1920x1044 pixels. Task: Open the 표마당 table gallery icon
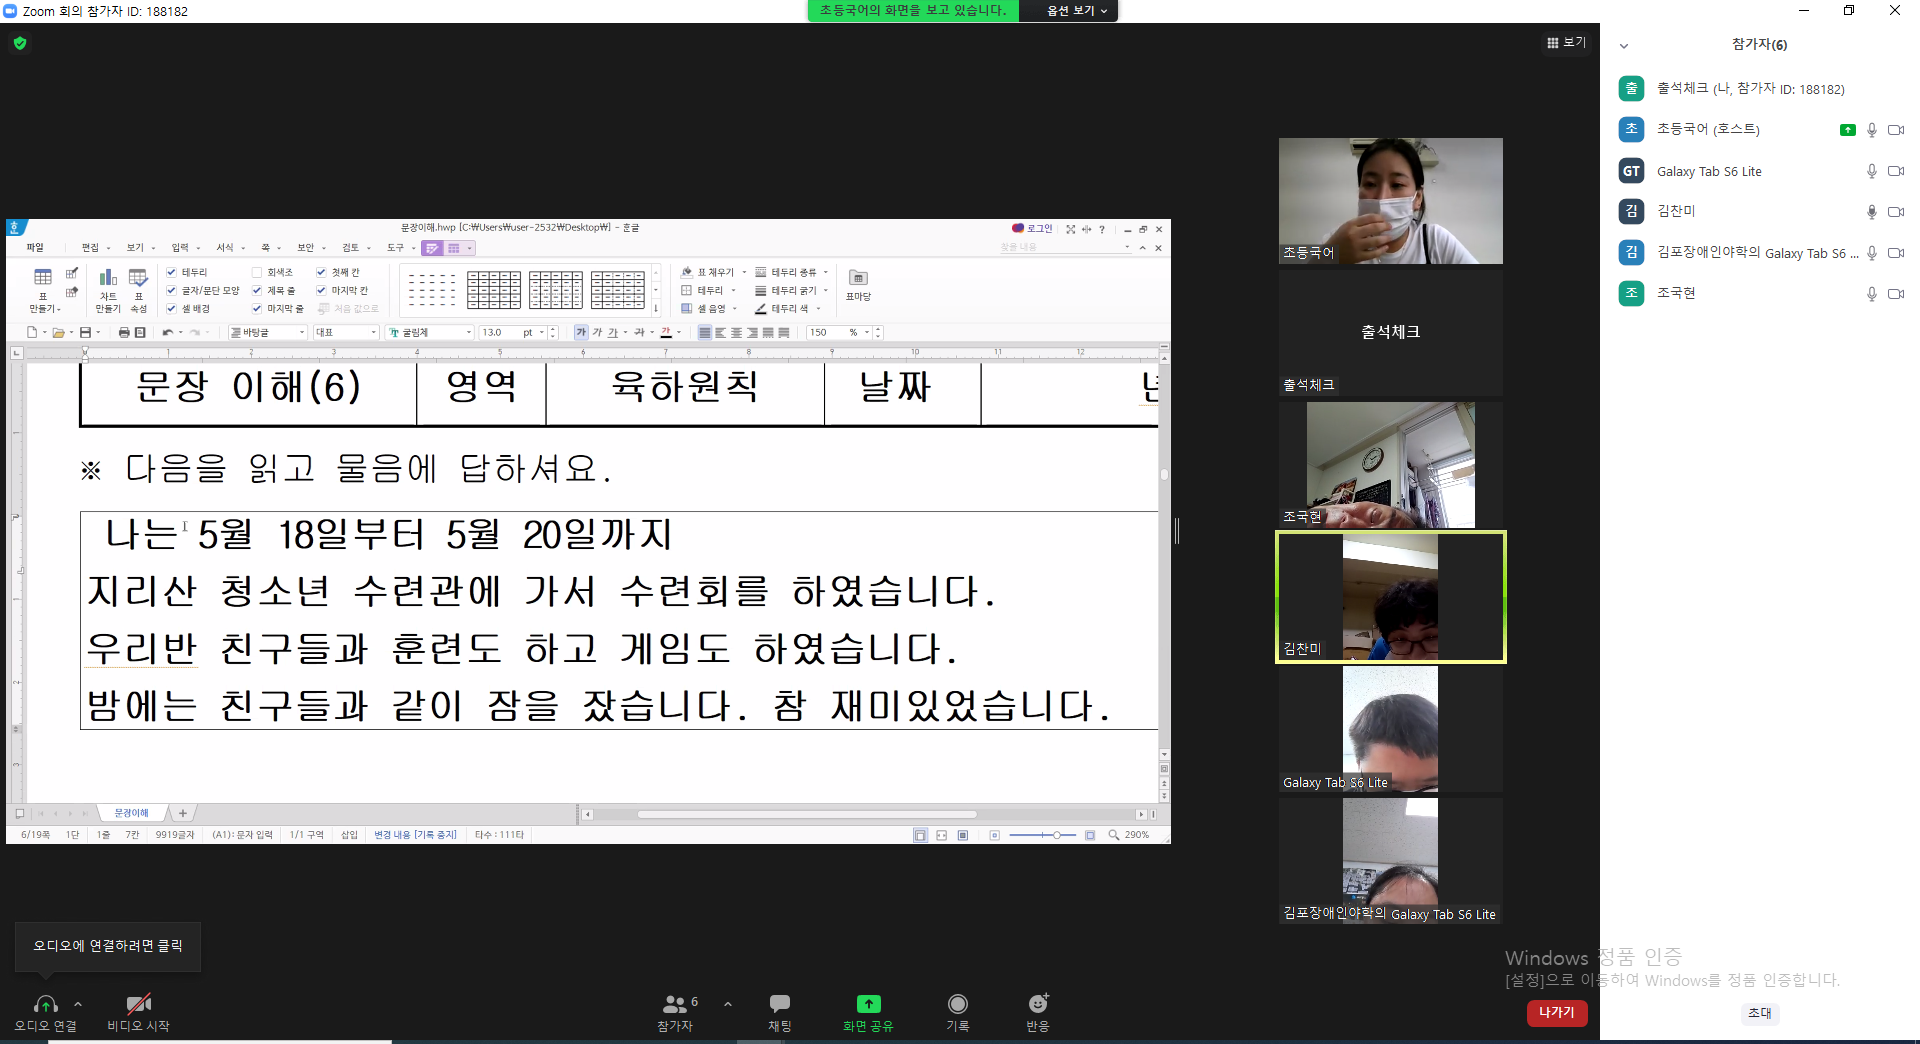pyautogui.click(x=858, y=278)
